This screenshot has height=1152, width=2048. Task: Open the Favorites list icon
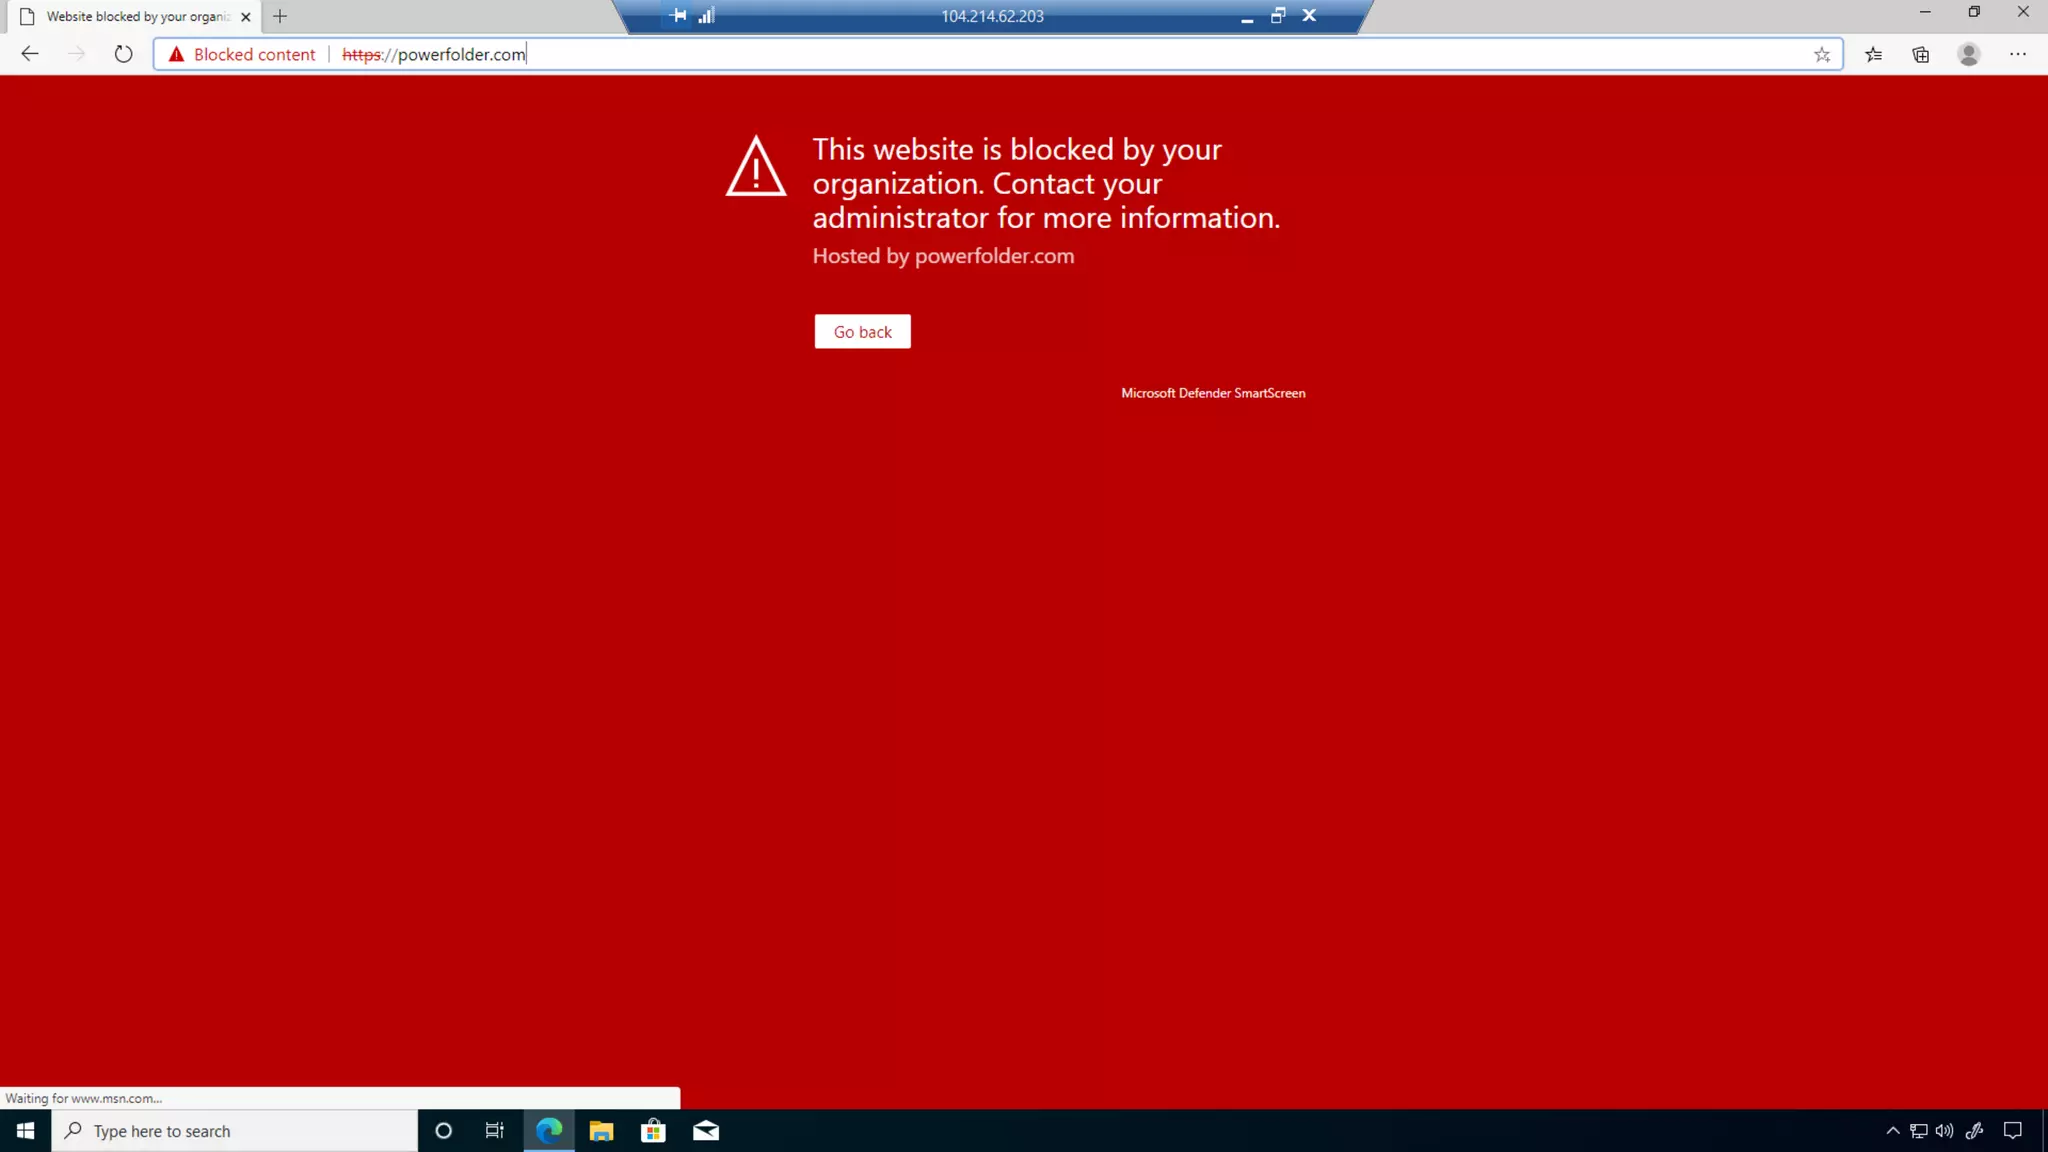(x=1873, y=55)
